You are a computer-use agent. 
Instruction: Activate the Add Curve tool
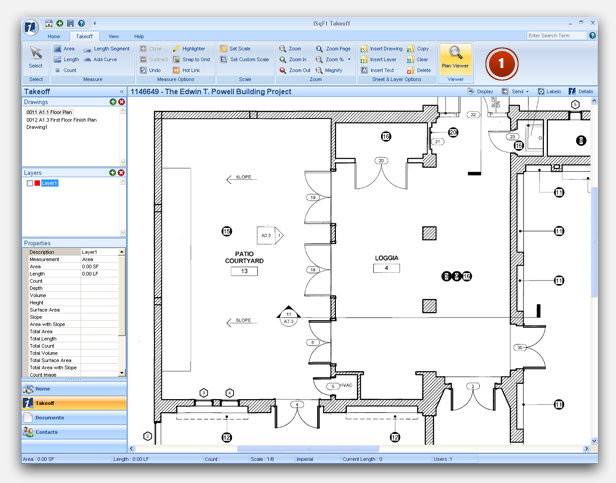click(x=100, y=59)
